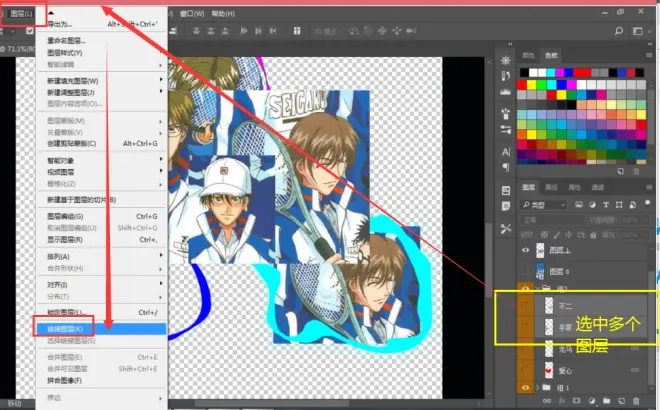Screen dimensions: 660x410
Task: Click create new layer icon at panel bottom
Action: (x=621, y=401)
